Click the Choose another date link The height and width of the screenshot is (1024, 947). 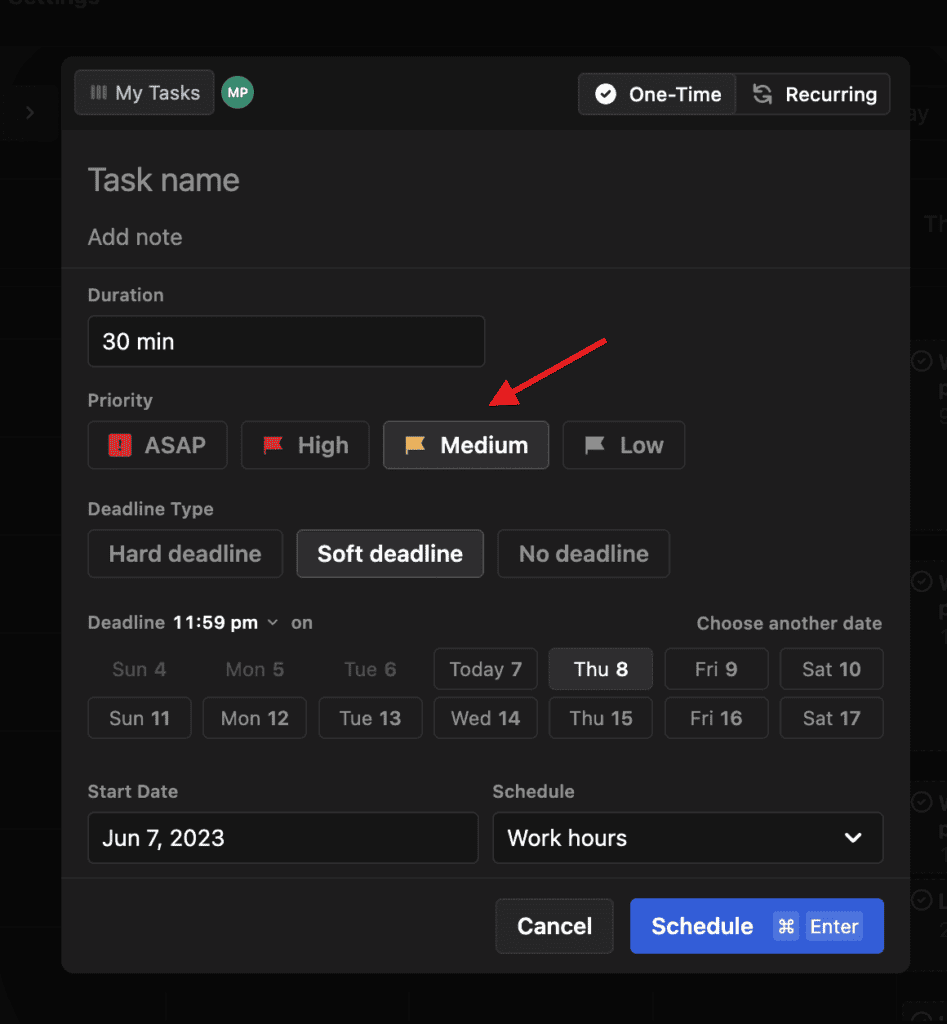point(789,623)
